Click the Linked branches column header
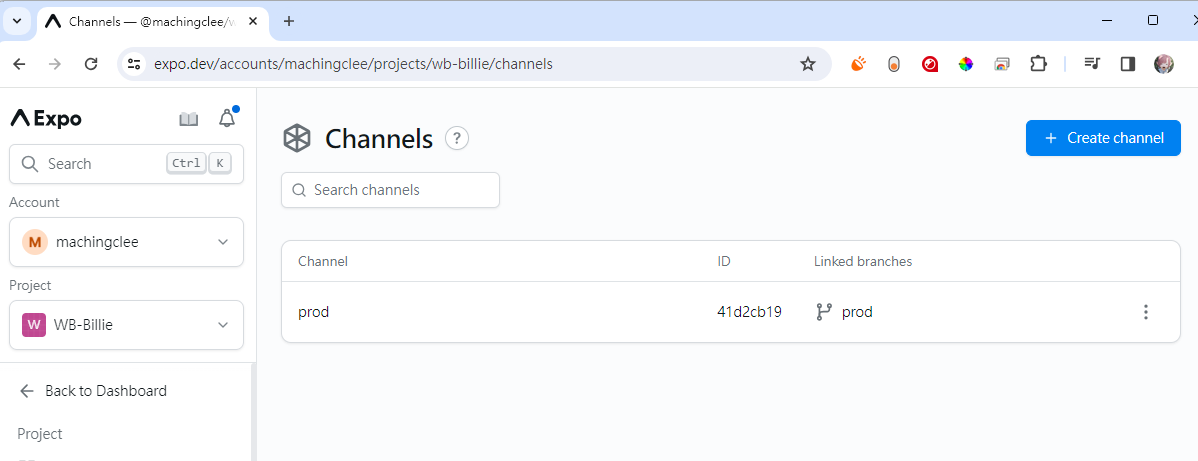The height and width of the screenshot is (461, 1198). (x=863, y=261)
